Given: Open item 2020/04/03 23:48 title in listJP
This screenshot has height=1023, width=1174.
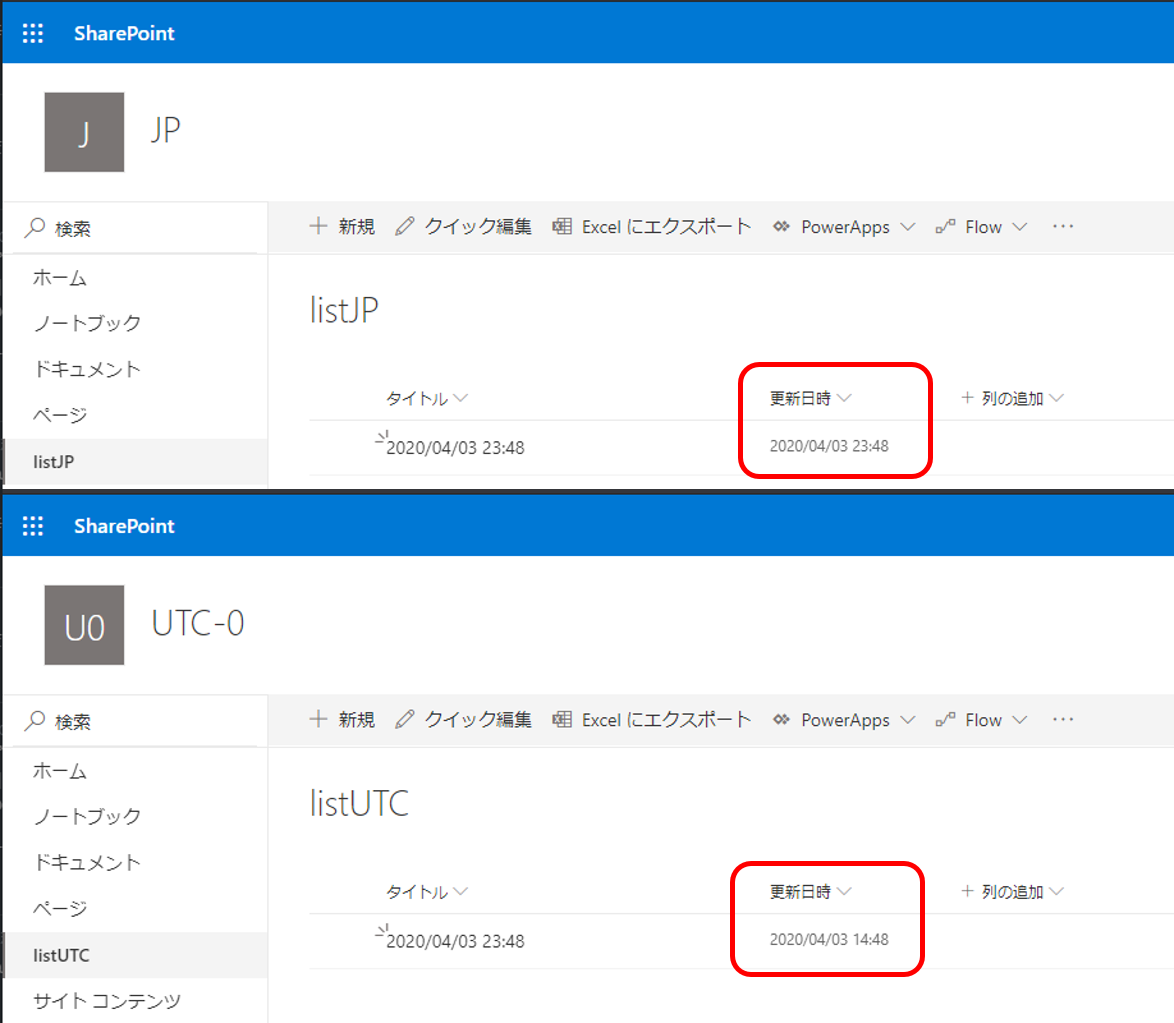Looking at the screenshot, I should pos(455,448).
